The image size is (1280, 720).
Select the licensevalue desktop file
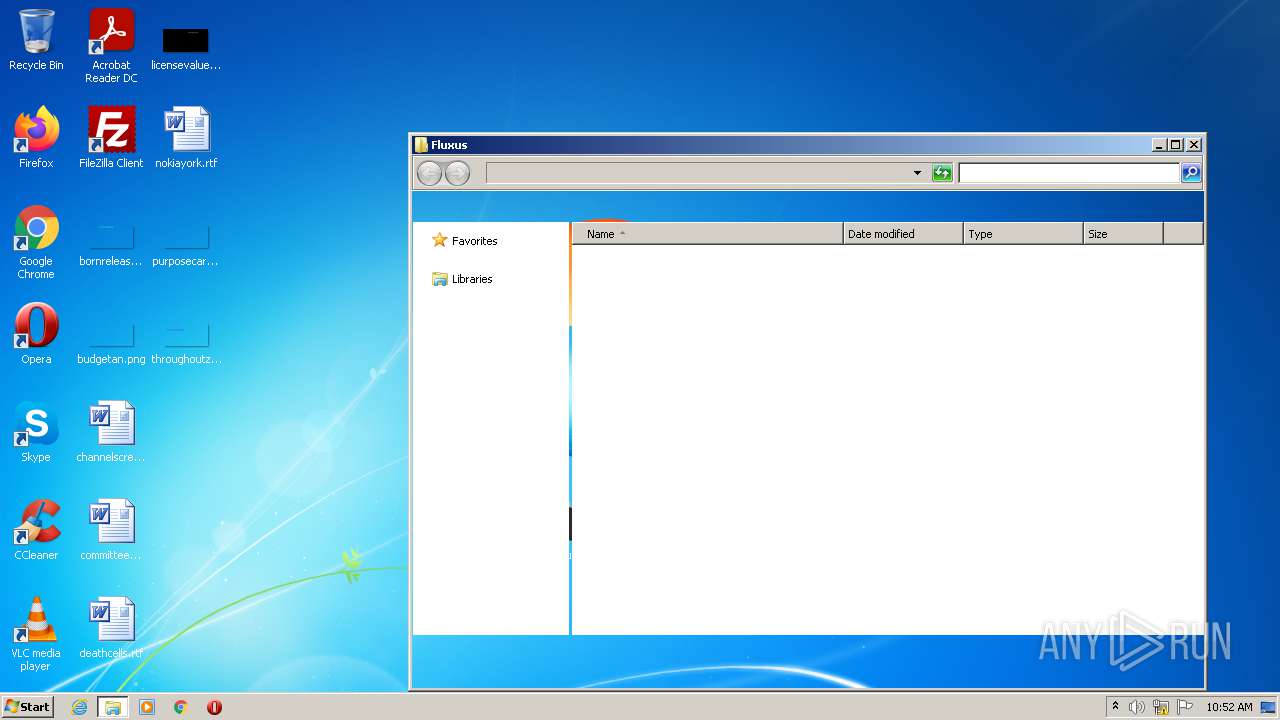[x=186, y=46]
